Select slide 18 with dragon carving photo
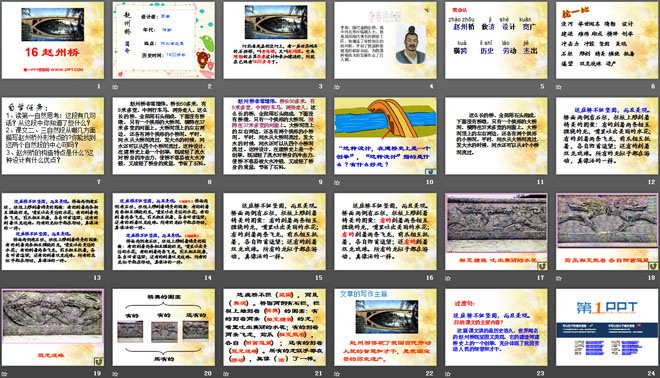This screenshot has width=660, height=378. [607, 232]
